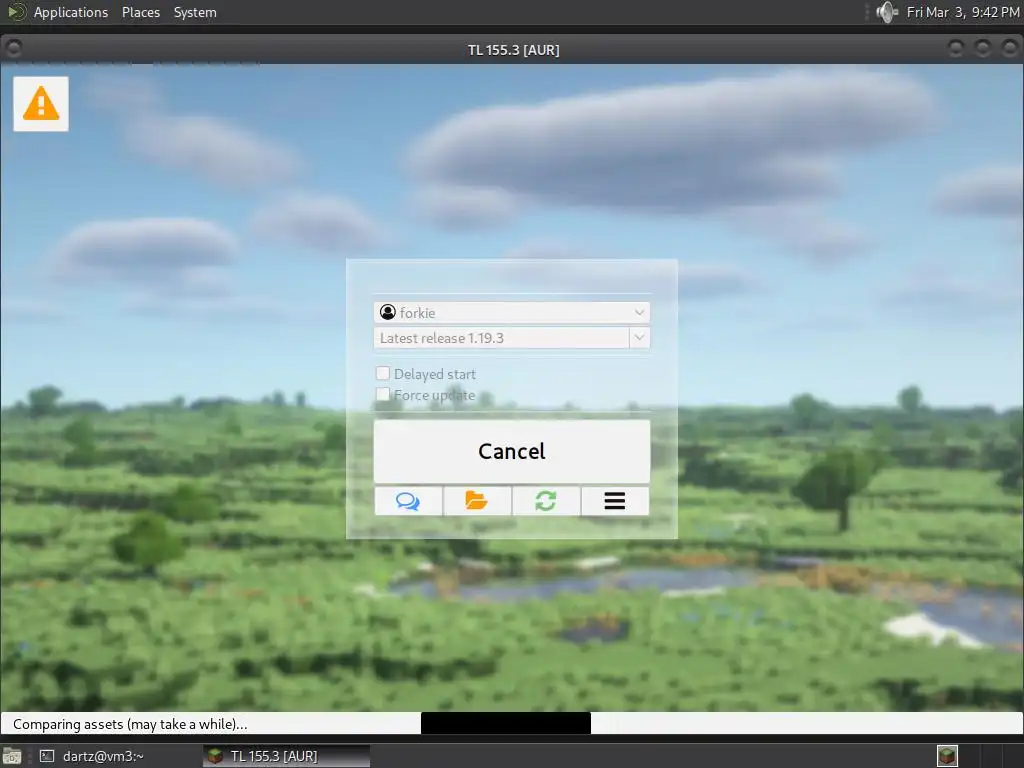Click the volume speaker icon in top panel
Screen dimensions: 1024x768
(887, 12)
